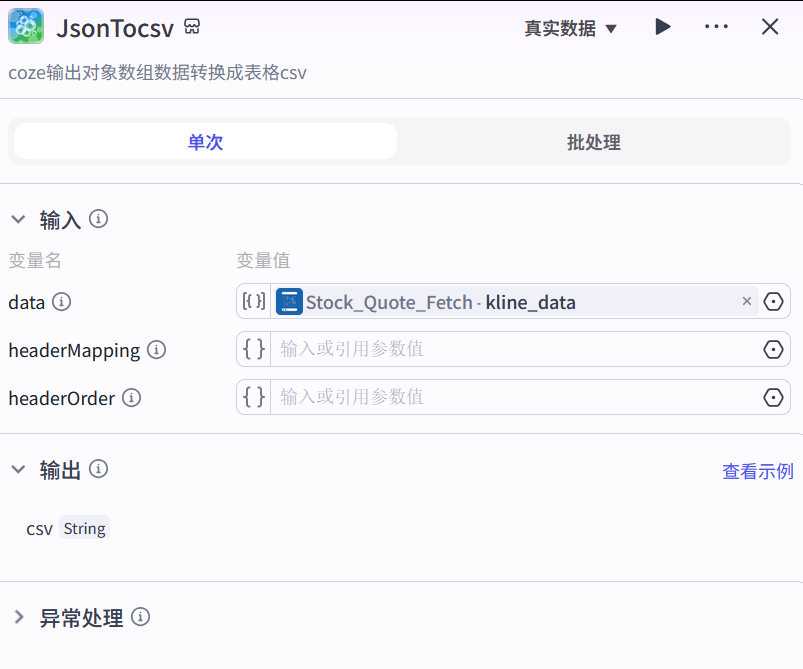Switch to the 单次 tab
803x669 pixels.
click(x=205, y=141)
